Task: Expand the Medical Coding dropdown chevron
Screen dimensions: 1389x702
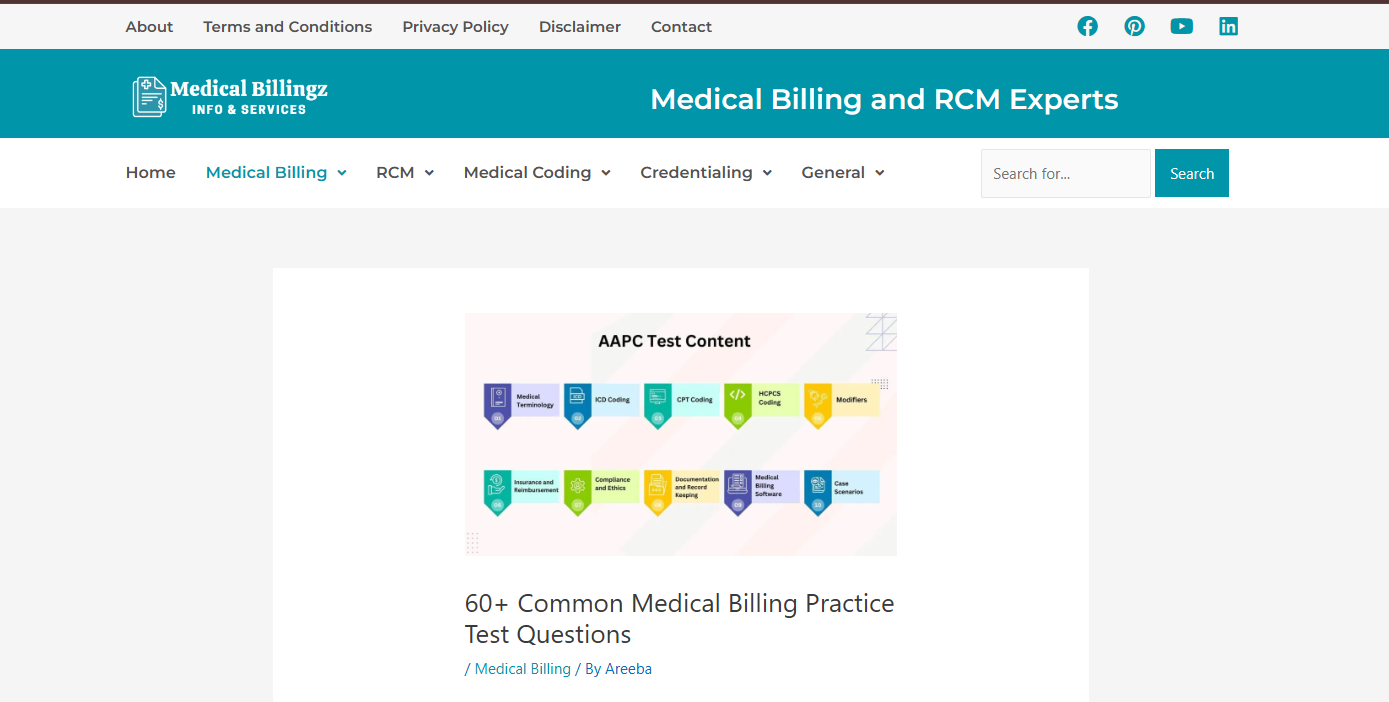Action: [x=606, y=173]
